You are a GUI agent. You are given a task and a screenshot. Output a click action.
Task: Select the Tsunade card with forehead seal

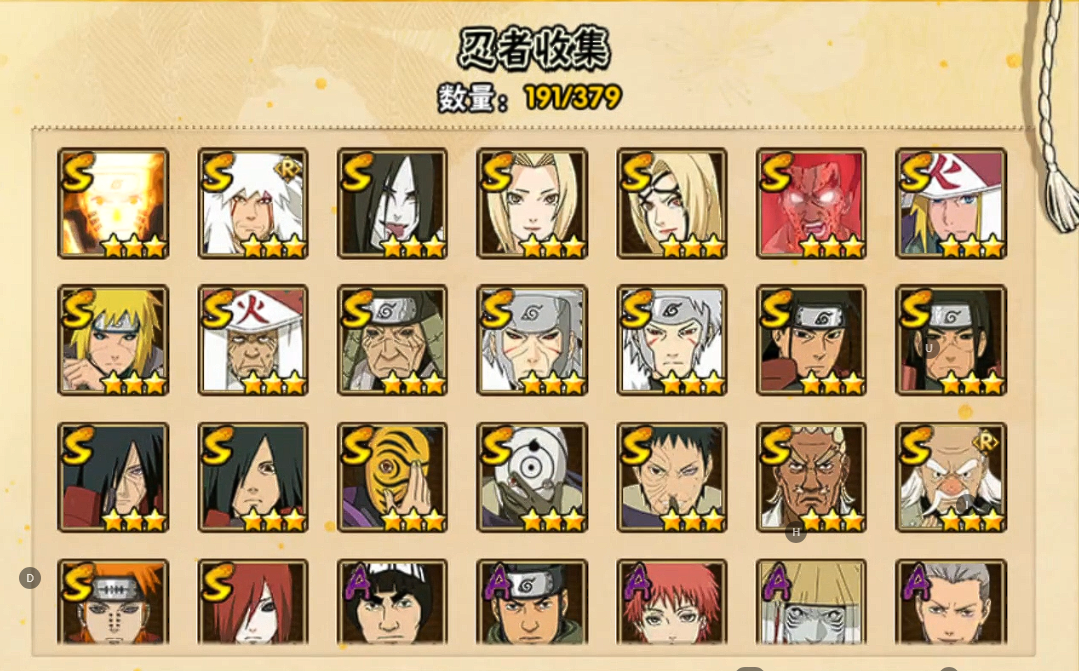[x=672, y=203]
